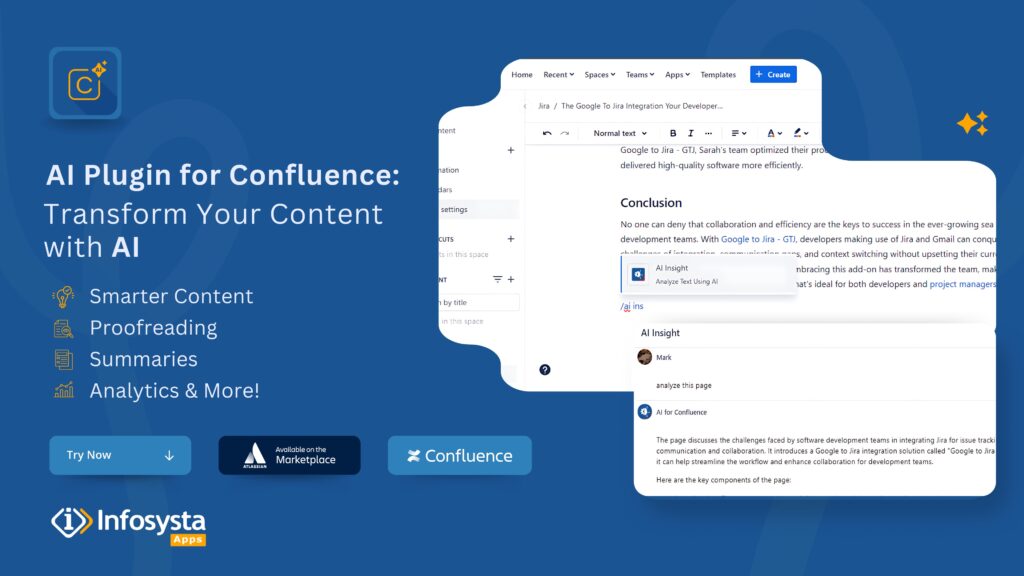Click the Jira breadcrumb link

(543, 106)
